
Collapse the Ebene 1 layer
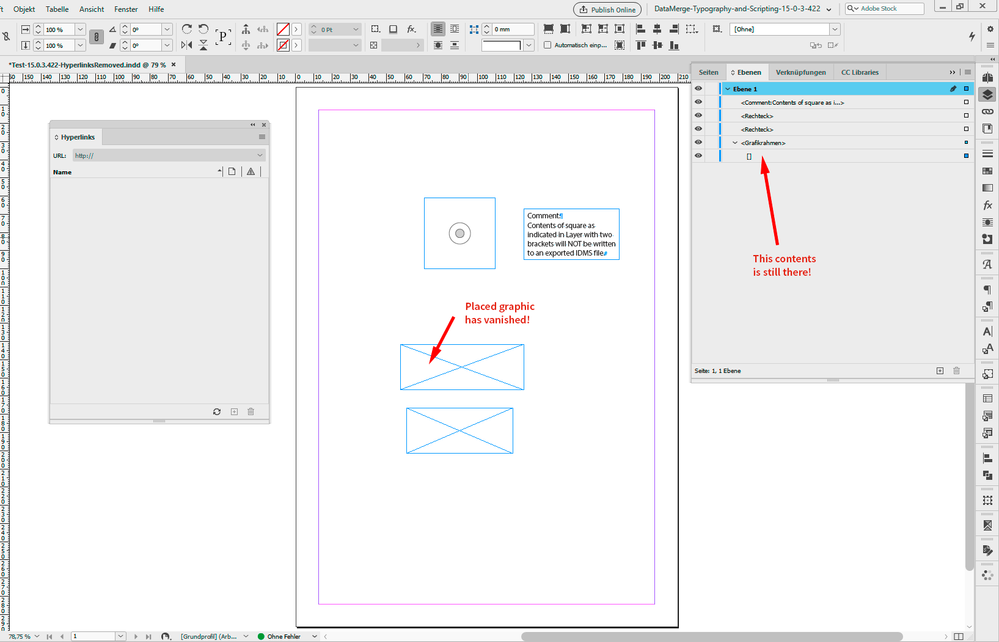pos(728,89)
